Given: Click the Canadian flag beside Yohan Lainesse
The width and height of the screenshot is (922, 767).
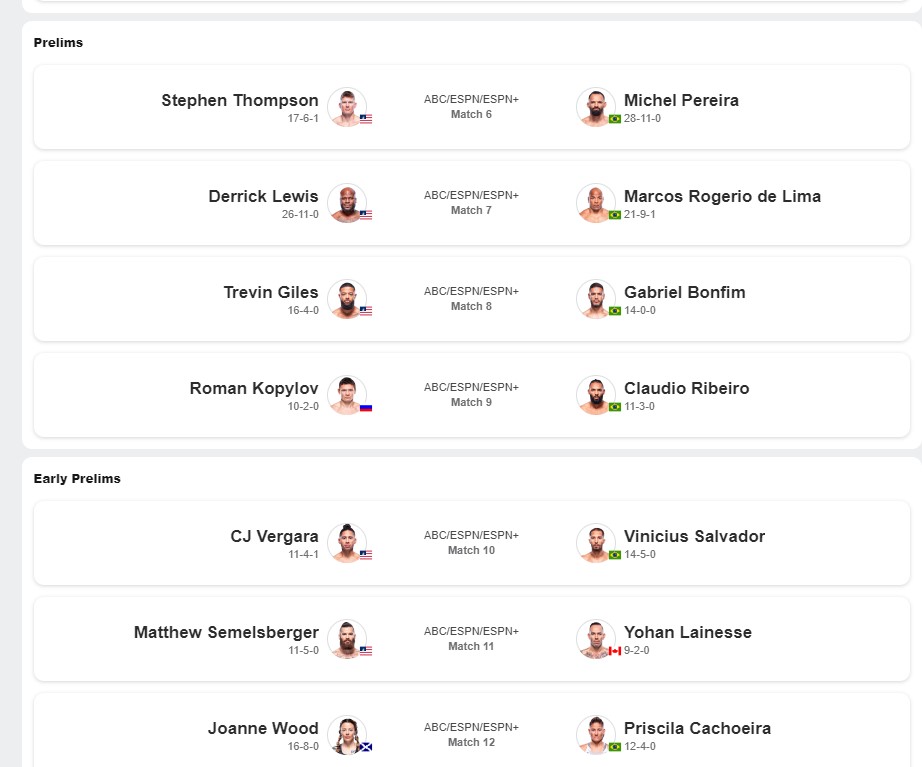Looking at the screenshot, I should click(x=615, y=651).
